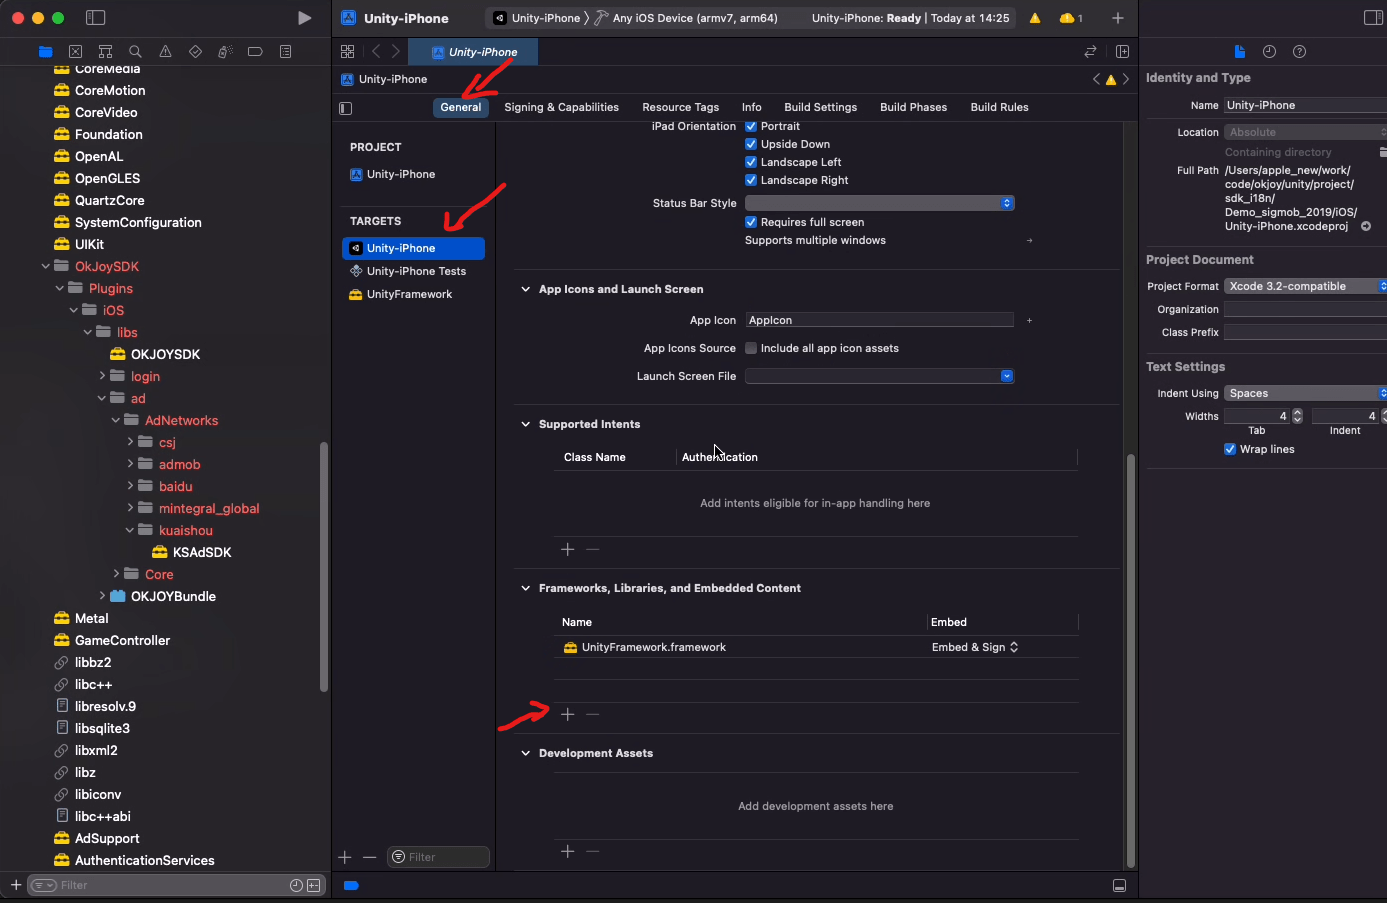Open Build Settings tab
The image size is (1387, 903).
tap(820, 107)
